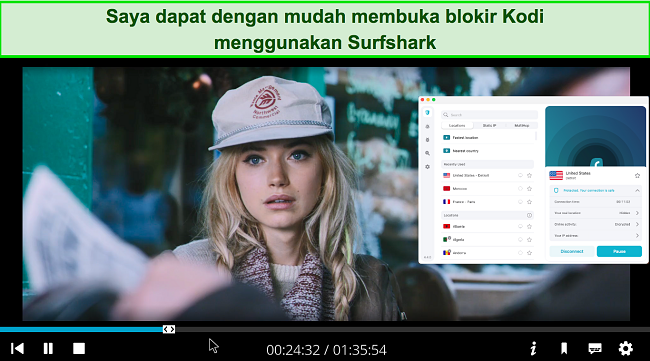Viewport: 650px width, 361px height.
Task: Pause the Kodi video playback
Action: click(x=48, y=349)
